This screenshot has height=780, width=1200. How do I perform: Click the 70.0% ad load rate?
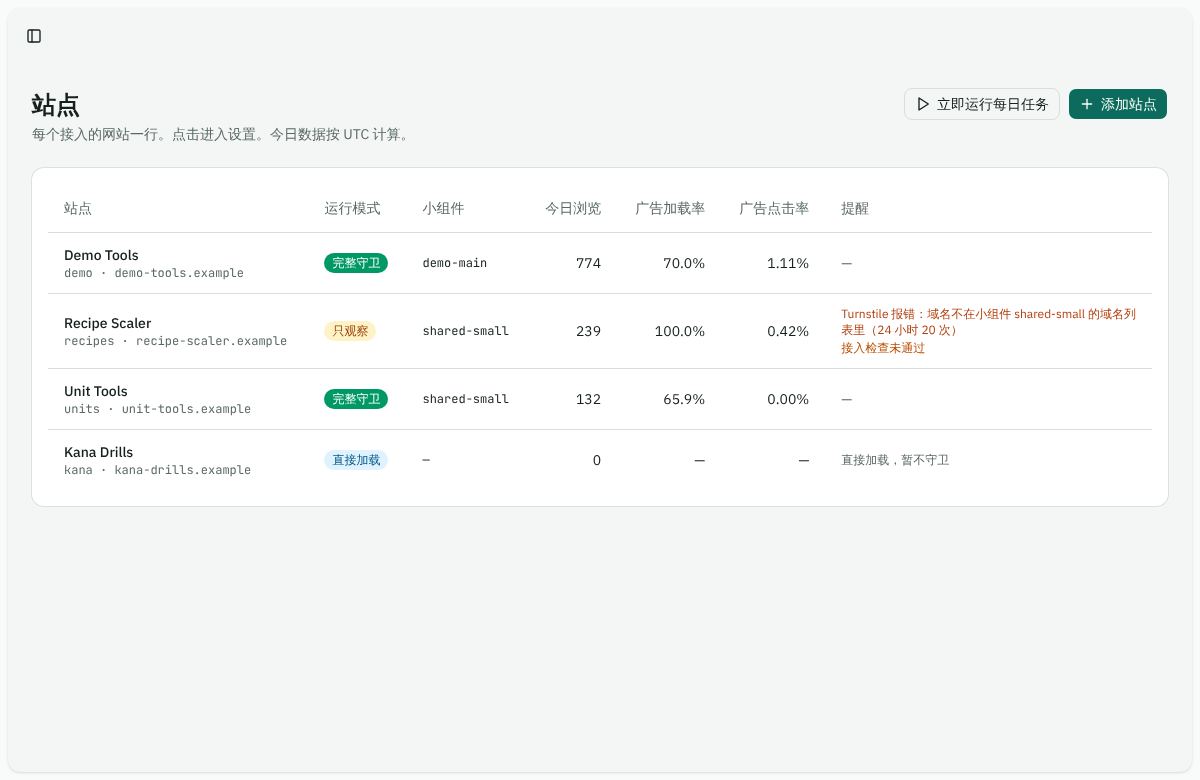(x=684, y=263)
